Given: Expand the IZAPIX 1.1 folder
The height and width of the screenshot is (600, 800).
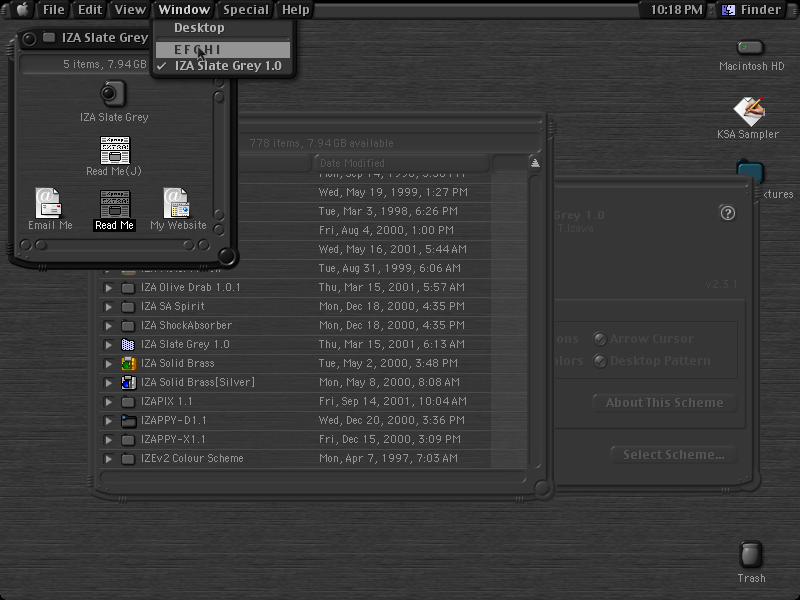Looking at the screenshot, I should [x=108, y=402].
